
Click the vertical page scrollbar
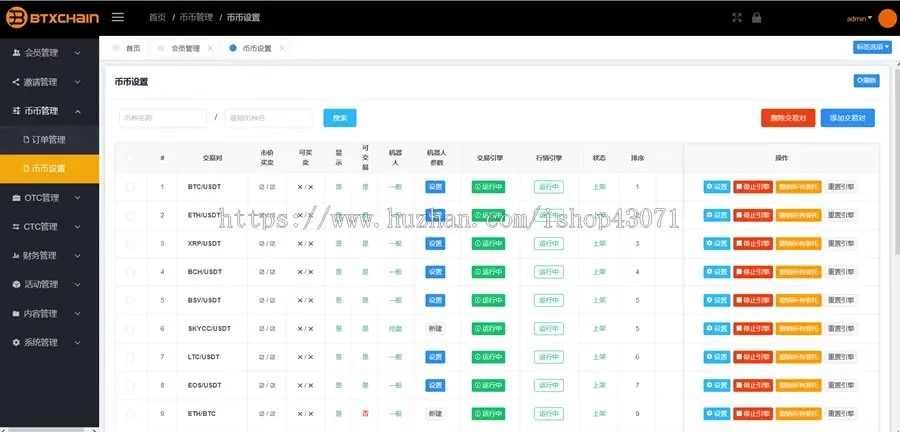point(897,161)
